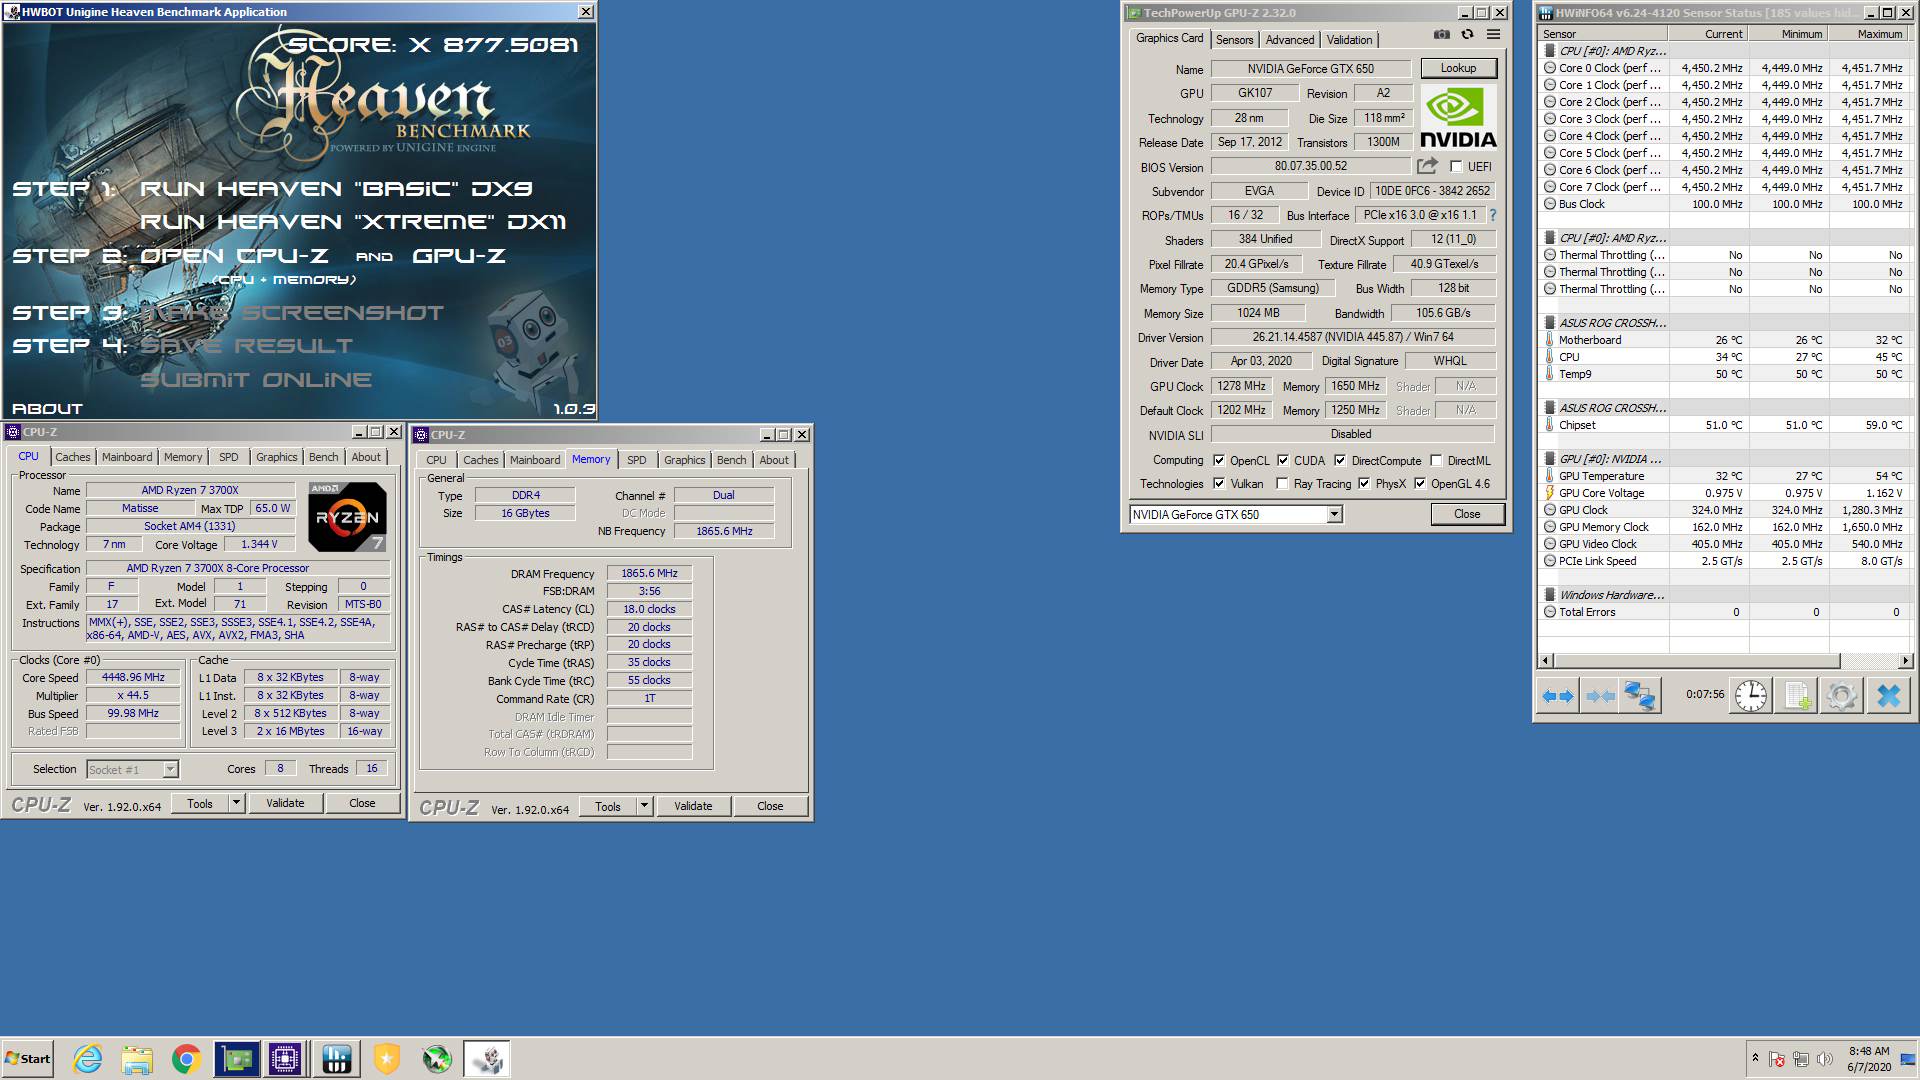Select the GPU Temperature sensor row
Viewport: 1920px width, 1080px height.
click(1725, 476)
